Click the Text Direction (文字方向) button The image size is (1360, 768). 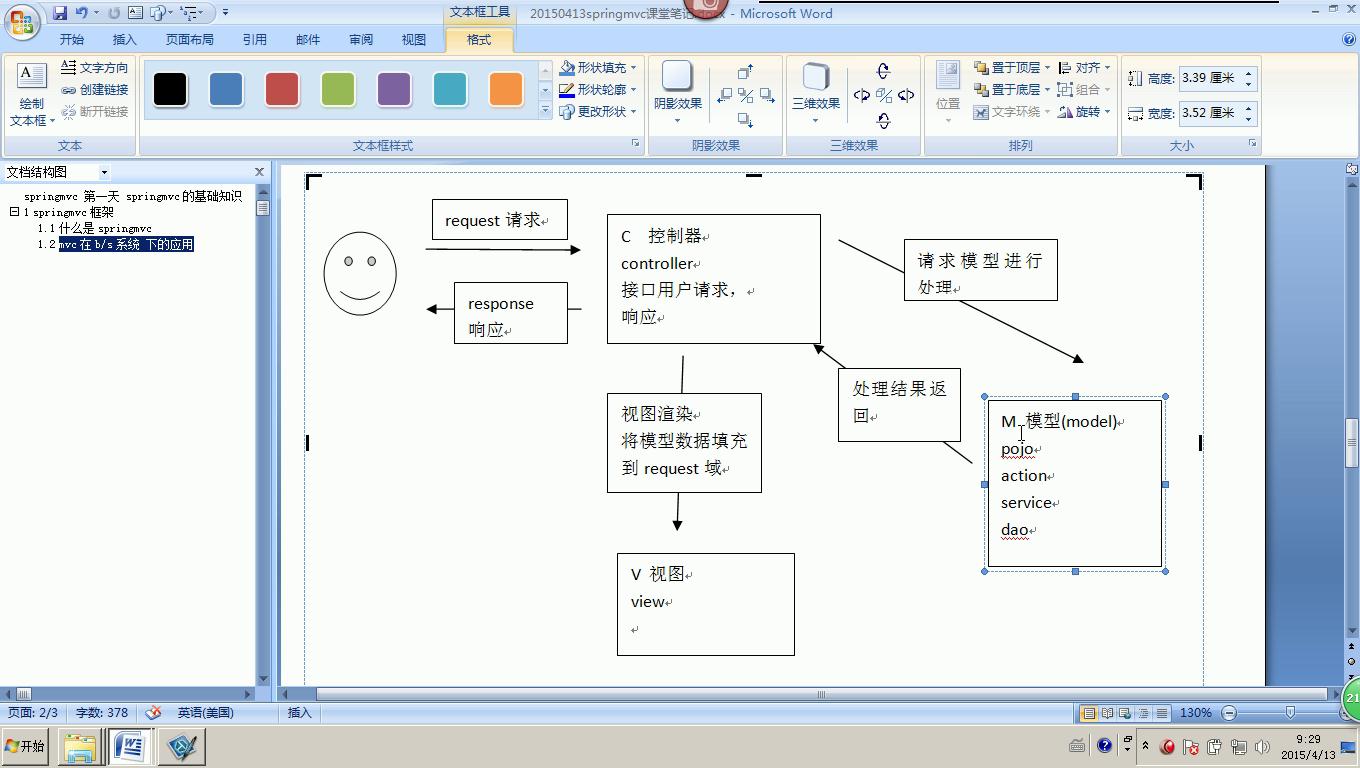tap(95, 67)
